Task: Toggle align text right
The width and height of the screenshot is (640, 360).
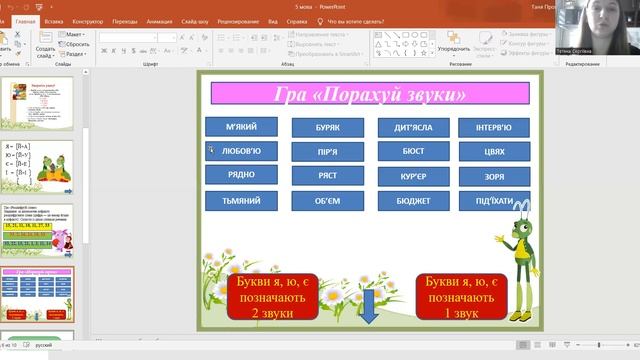Action: point(241,51)
